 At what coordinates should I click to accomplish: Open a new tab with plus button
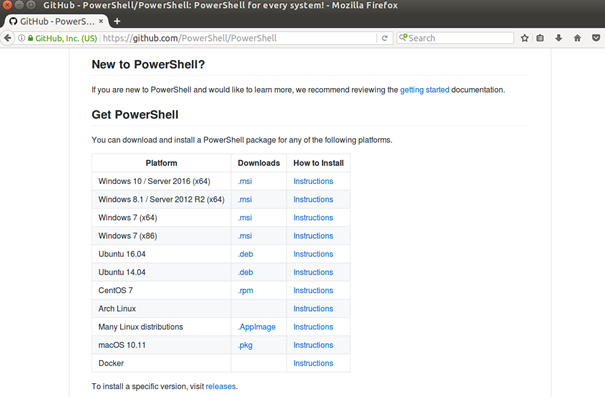coord(117,21)
